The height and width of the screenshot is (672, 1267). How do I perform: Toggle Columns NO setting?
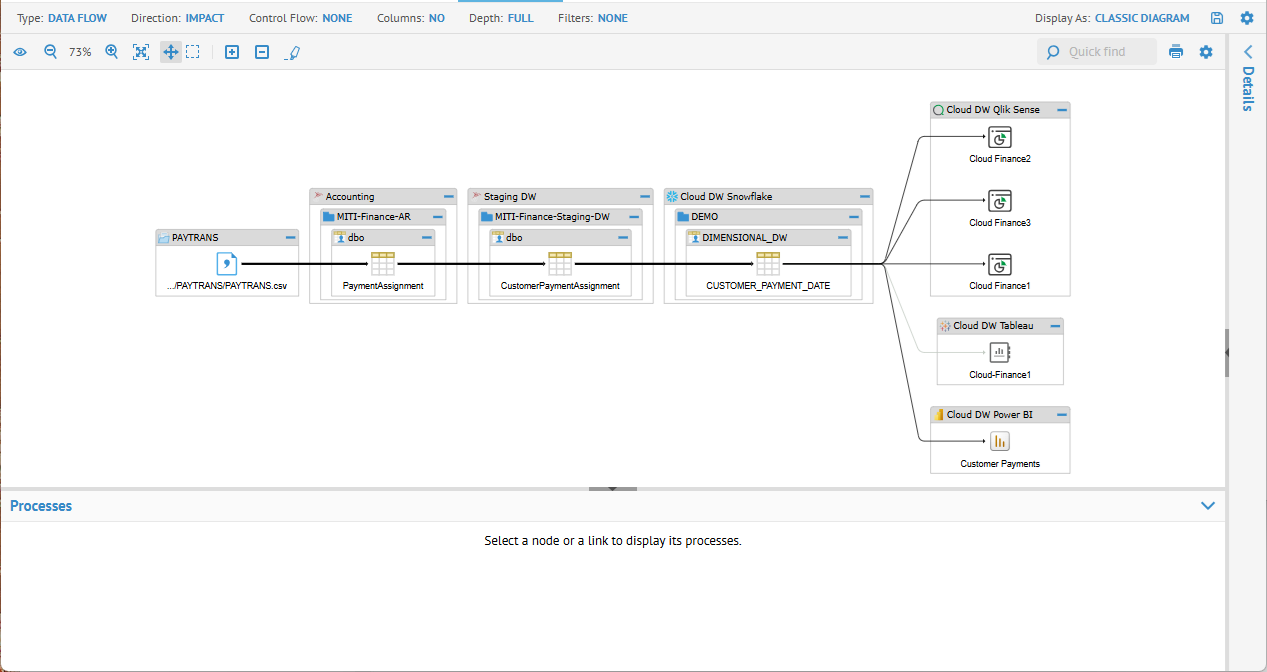click(436, 18)
